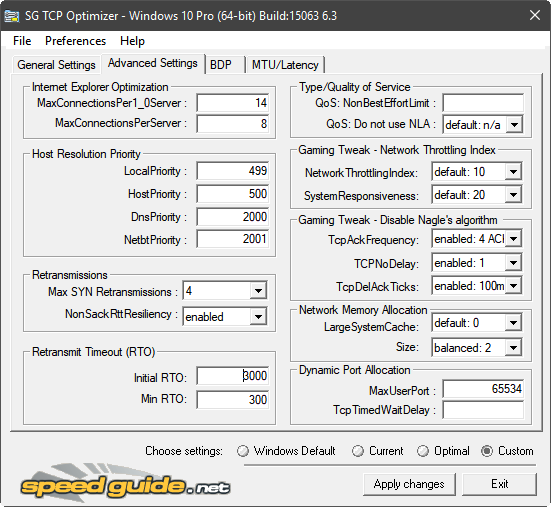The height and width of the screenshot is (507, 551).
Task: Switch to the General Settings tab
Action: (56, 65)
